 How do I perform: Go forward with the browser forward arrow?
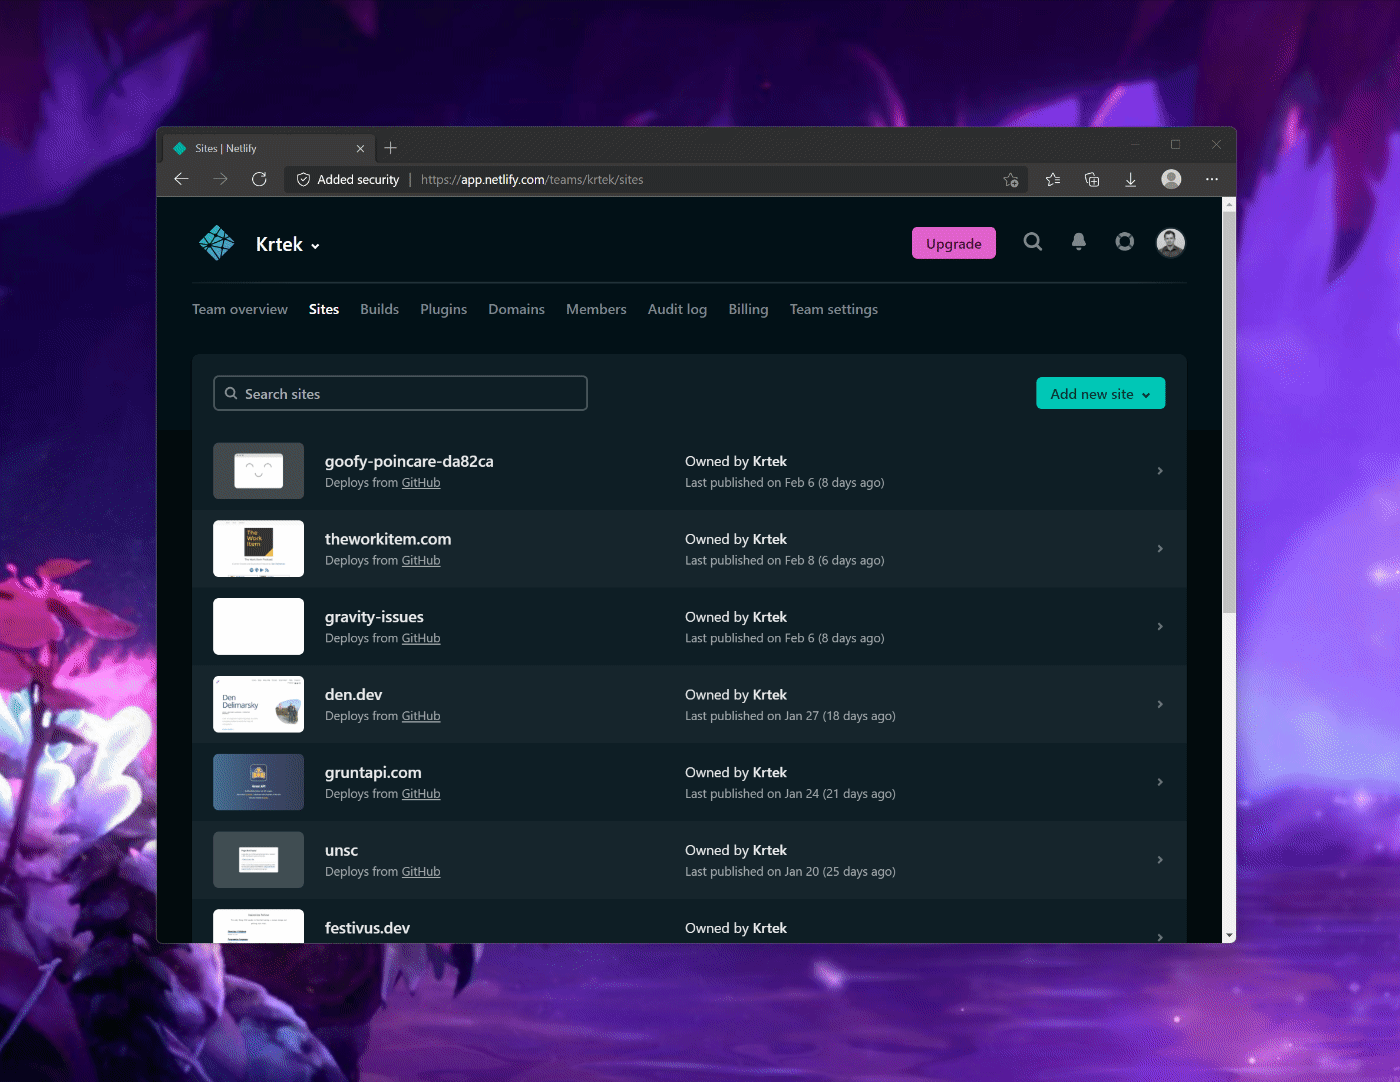[220, 179]
